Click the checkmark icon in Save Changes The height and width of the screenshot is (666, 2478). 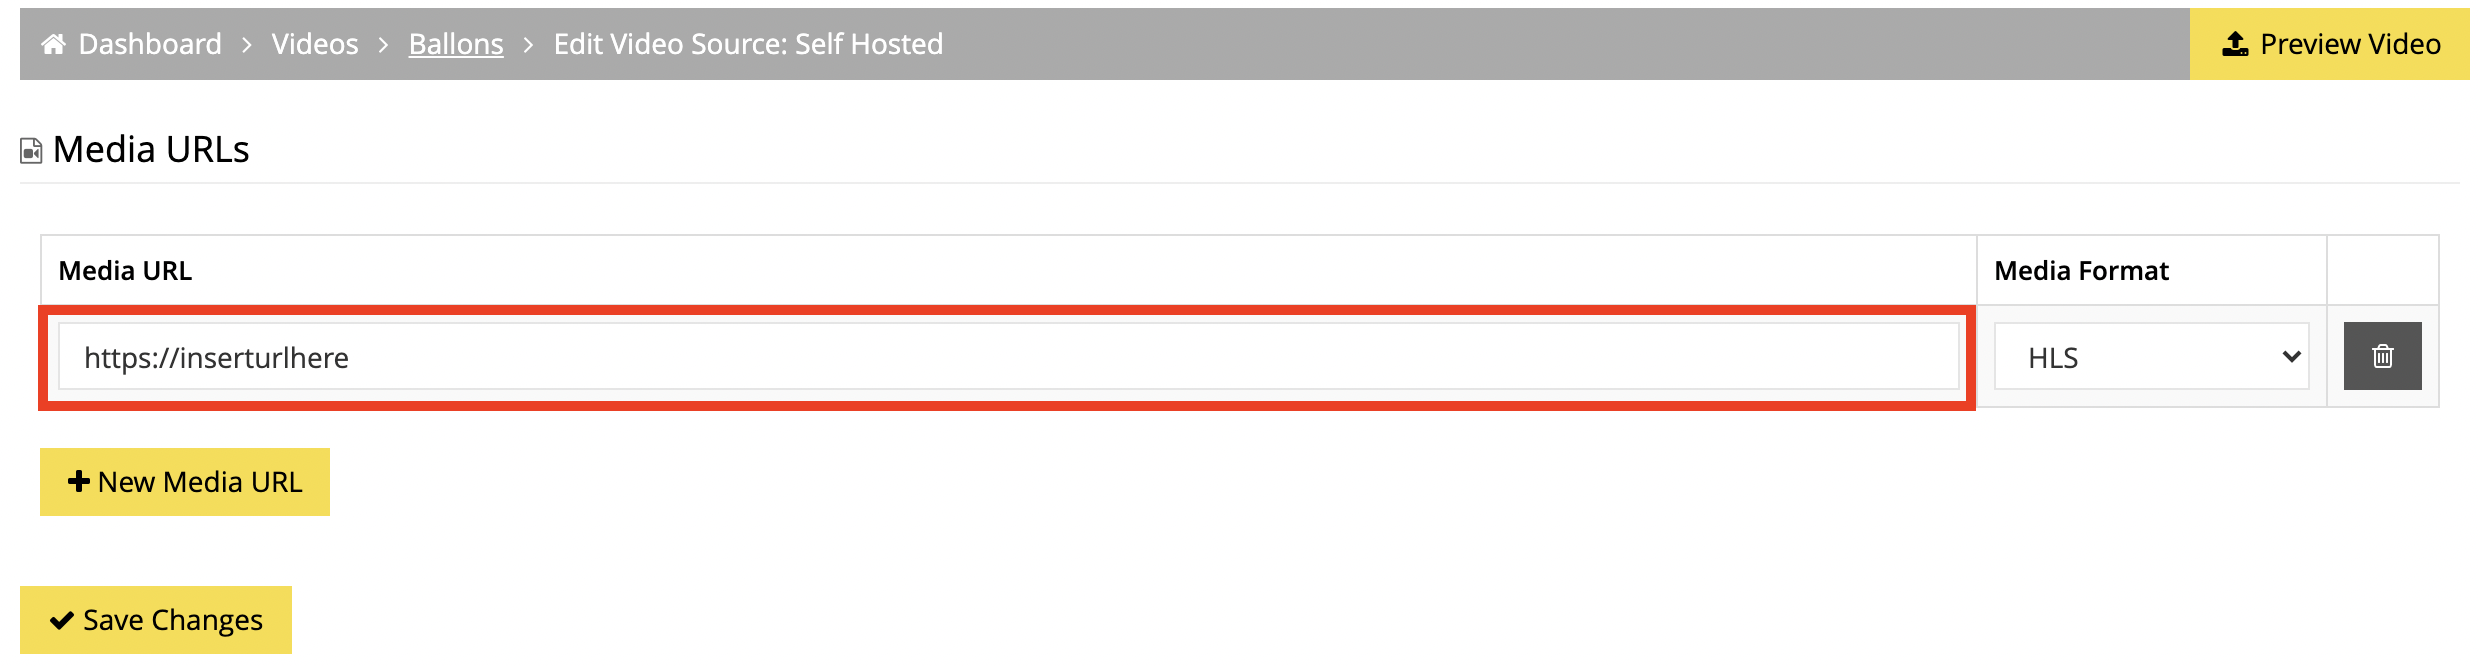click(62, 620)
